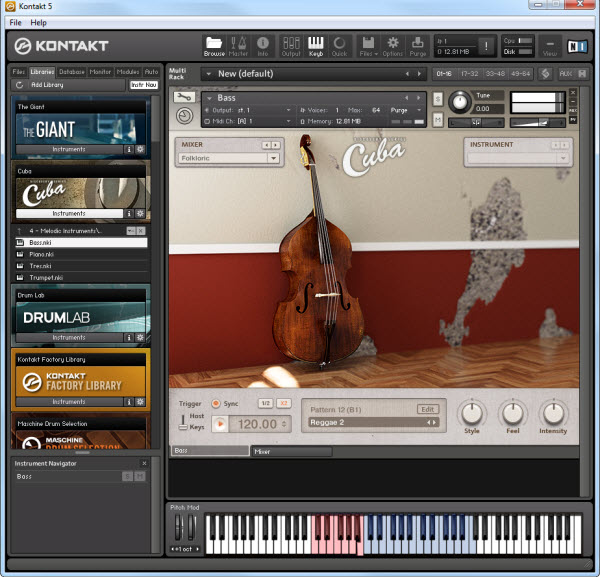Select rack page 17-32
The width and height of the screenshot is (600, 577).
[470, 73]
